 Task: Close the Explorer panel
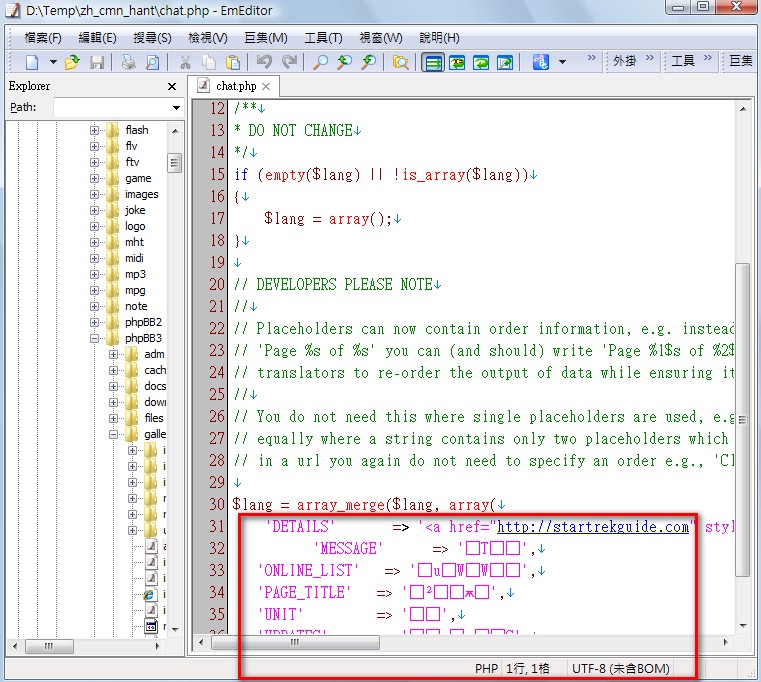[x=172, y=86]
